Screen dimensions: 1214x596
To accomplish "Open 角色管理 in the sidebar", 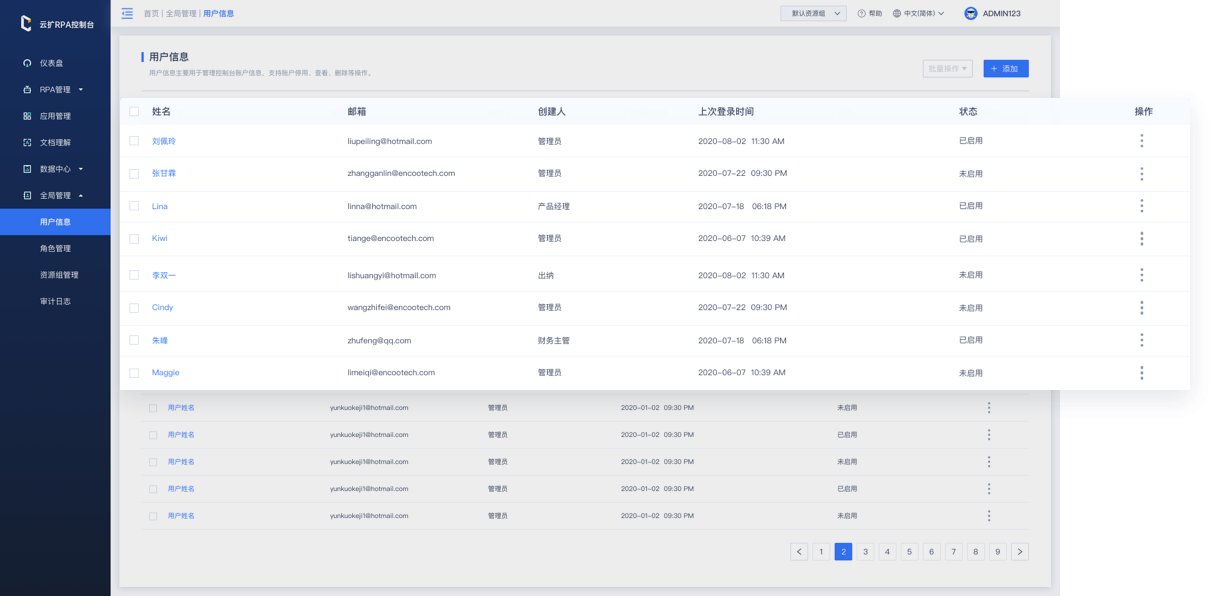I will (x=55, y=248).
